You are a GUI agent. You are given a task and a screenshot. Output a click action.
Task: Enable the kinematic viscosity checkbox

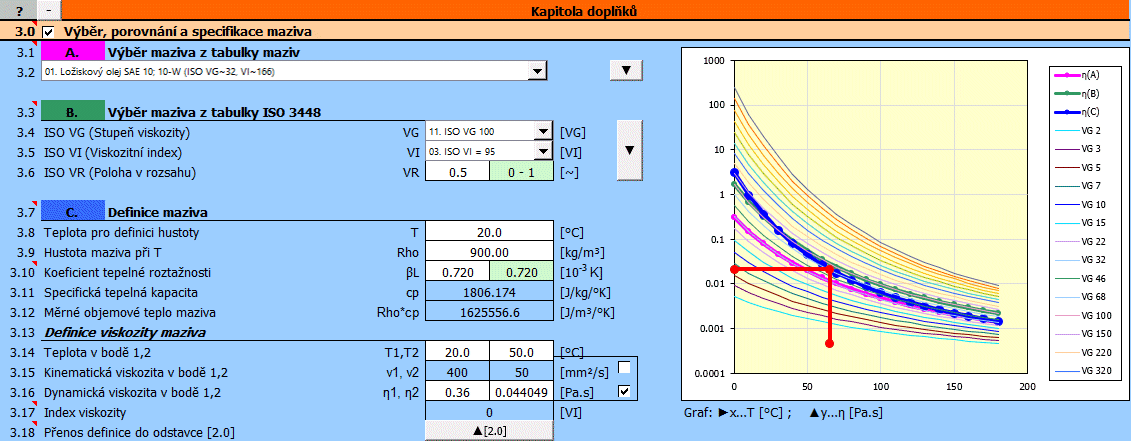point(624,367)
